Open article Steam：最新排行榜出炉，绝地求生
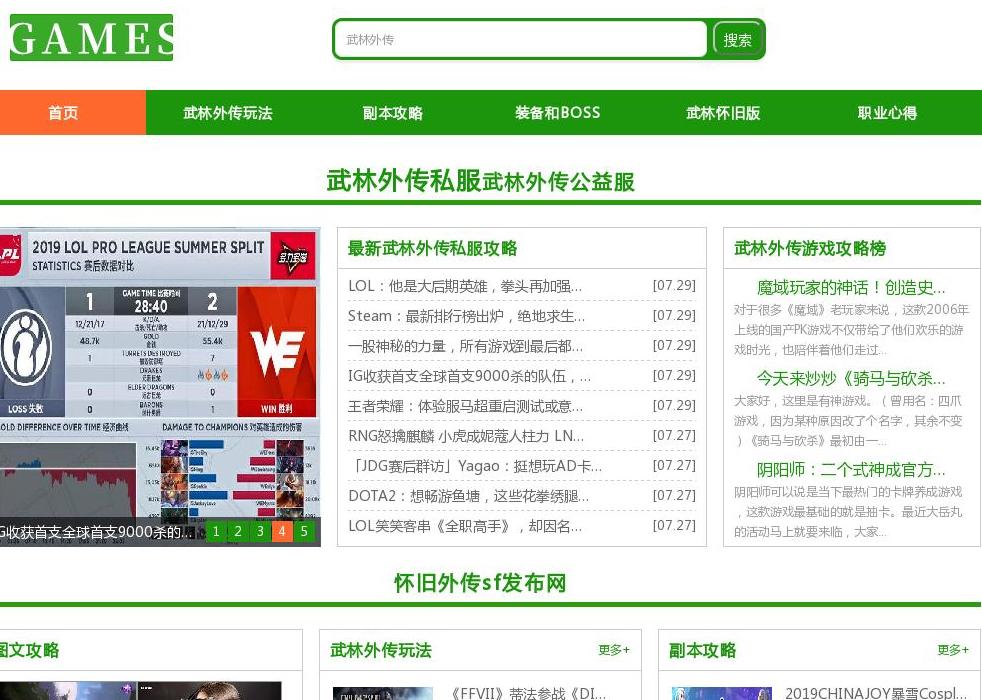The width and height of the screenshot is (982, 700). [x=467, y=316]
